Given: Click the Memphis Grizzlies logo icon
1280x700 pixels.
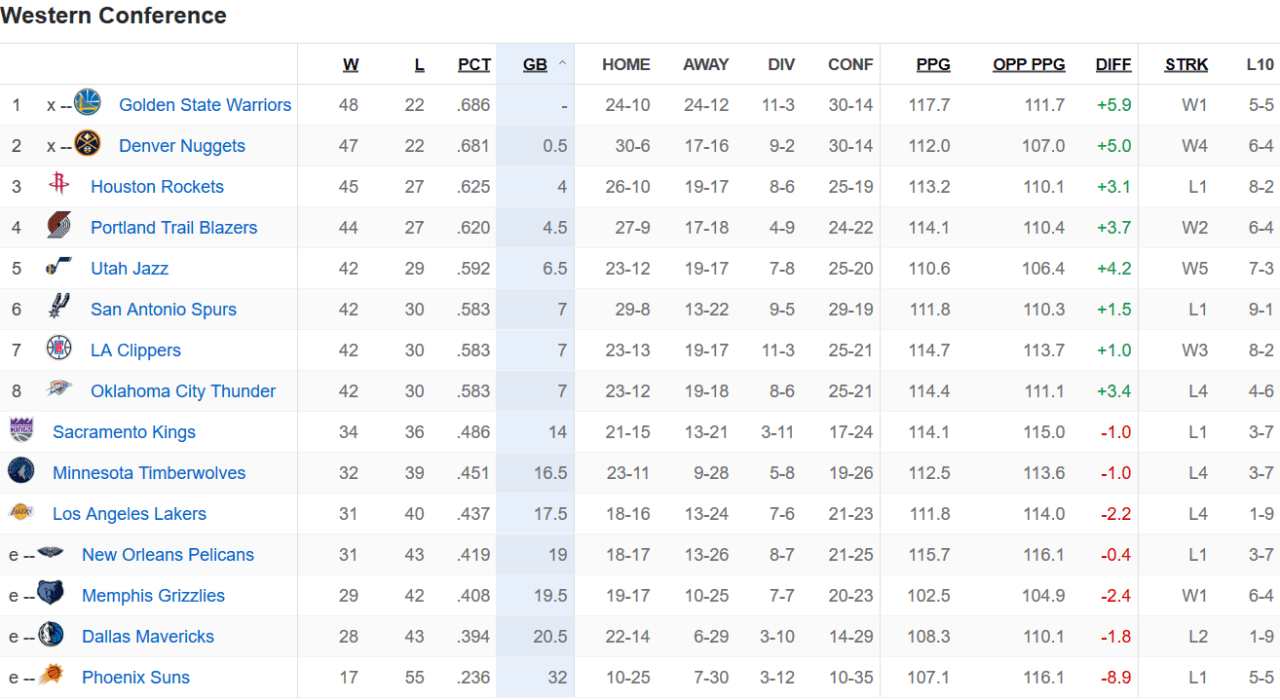Looking at the screenshot, I should (50, 594).
